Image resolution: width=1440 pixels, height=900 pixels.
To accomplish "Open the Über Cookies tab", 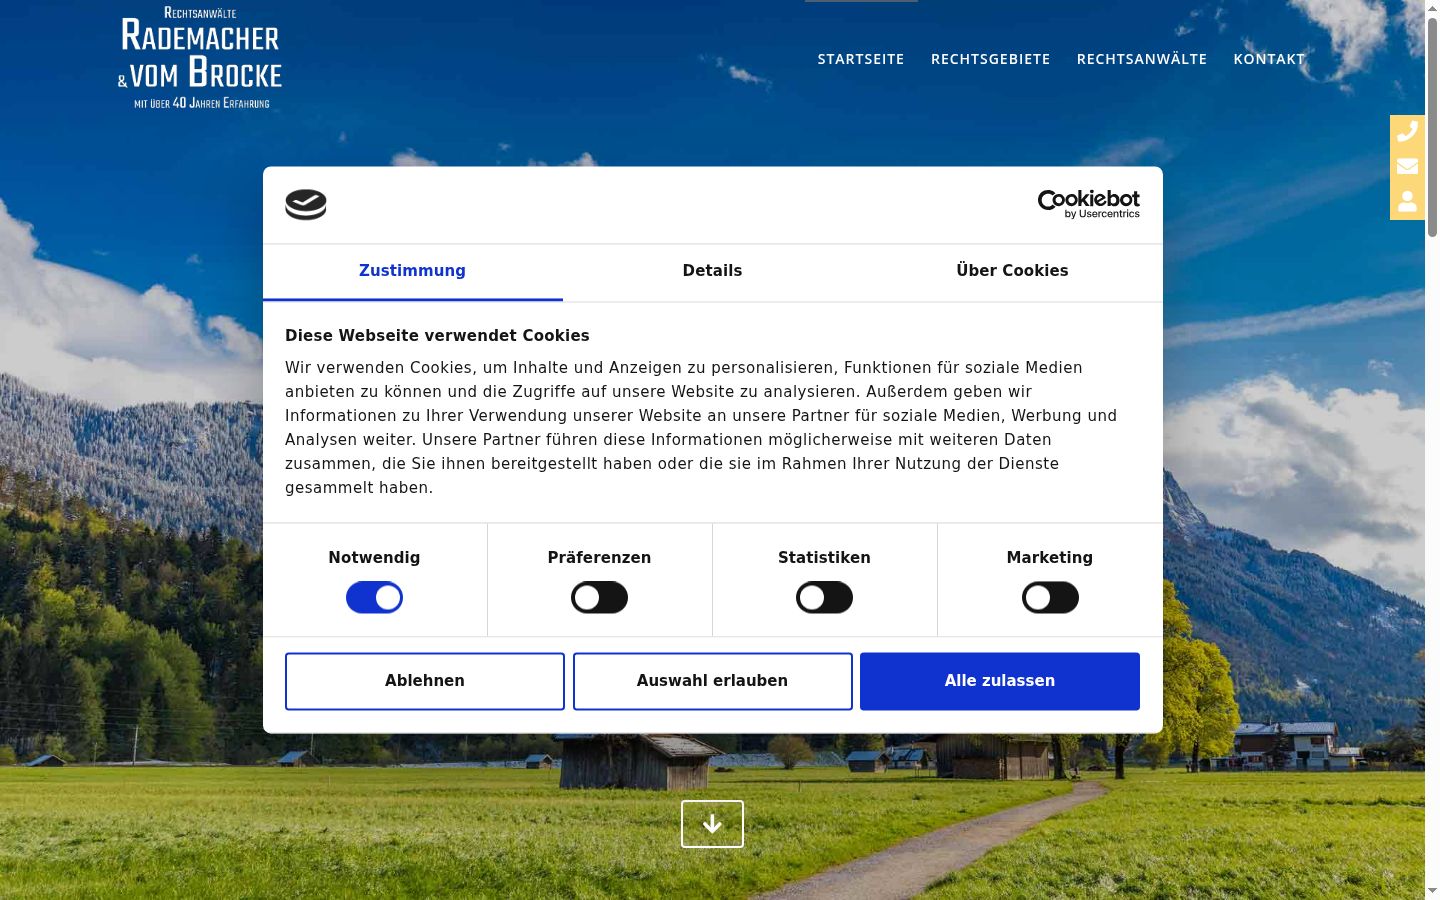I will pos(1012,271).
